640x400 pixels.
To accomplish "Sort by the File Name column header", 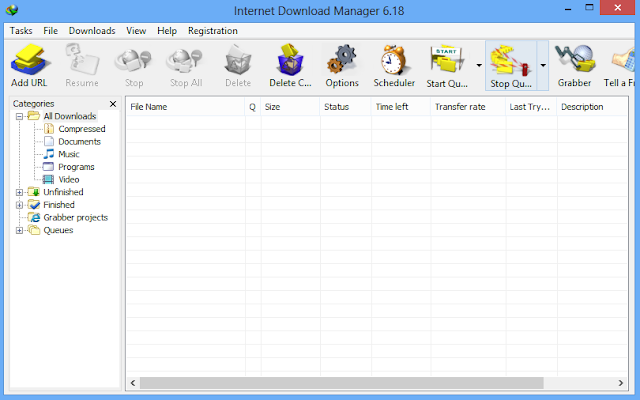I will click(x=185, y=107).
